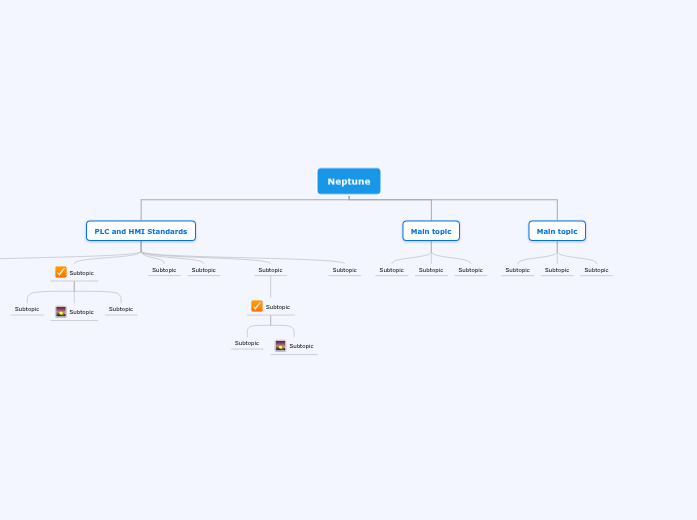This screenshot has height=520, width=697.
Task: Select the rightmost Main topic node
Action: [x=557, y=231]
